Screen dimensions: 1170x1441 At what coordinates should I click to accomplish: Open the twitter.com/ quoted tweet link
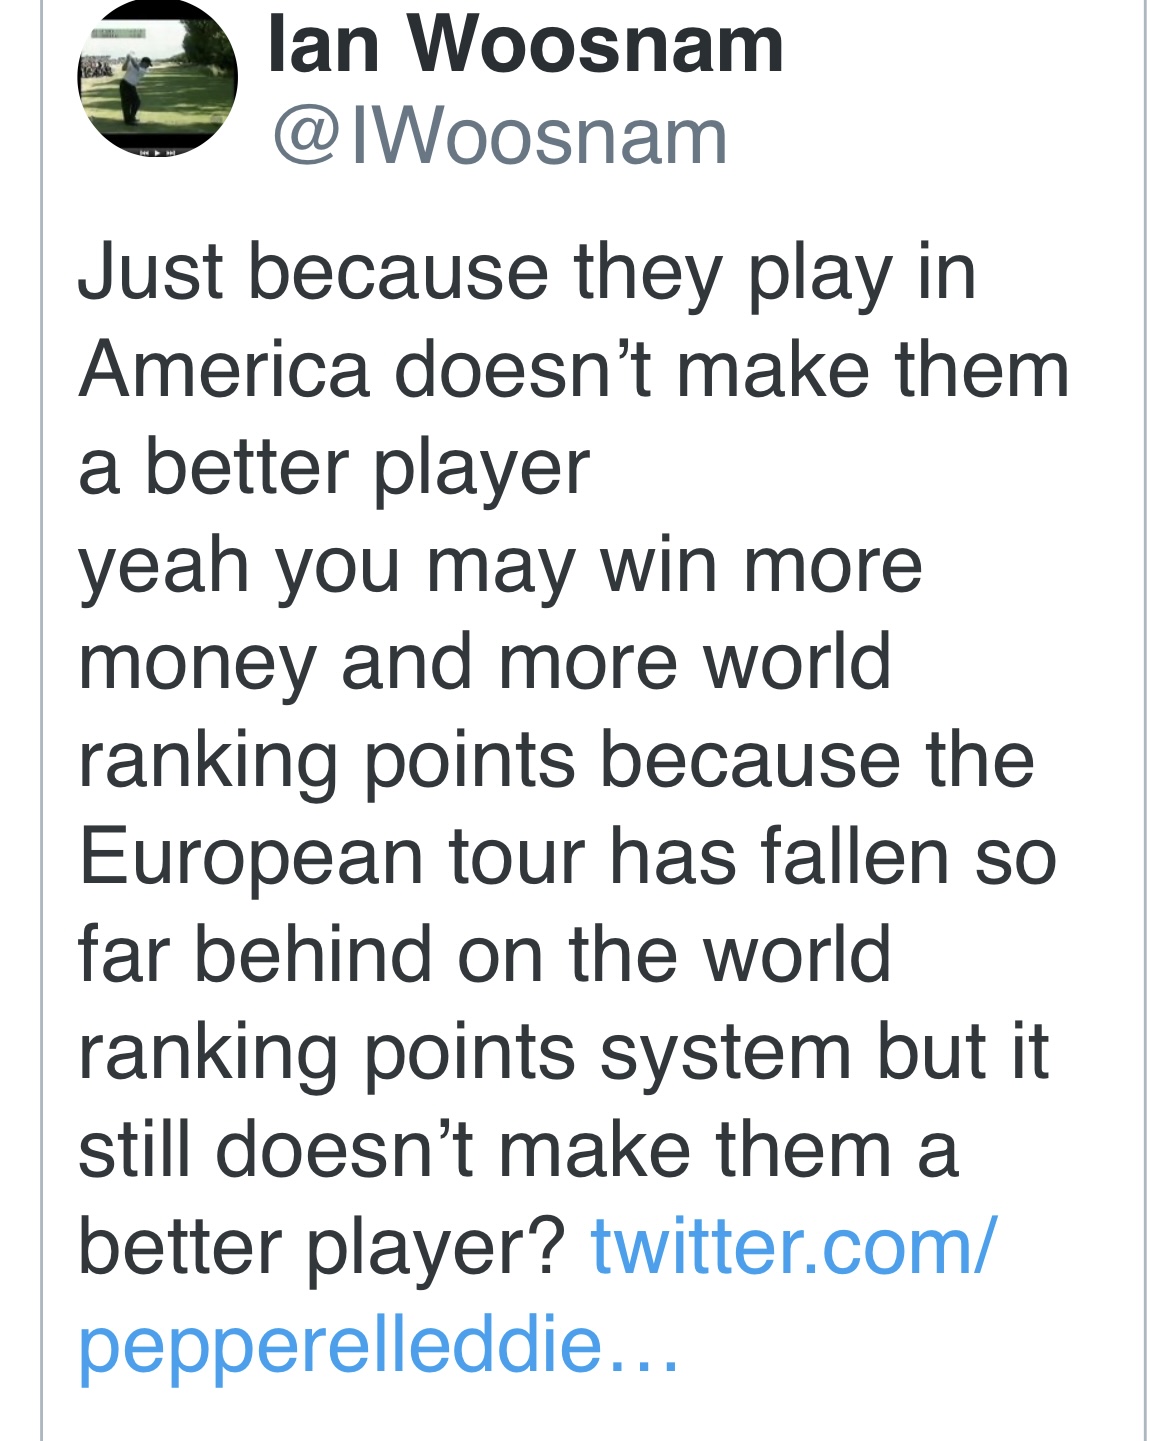[793, 1246]
